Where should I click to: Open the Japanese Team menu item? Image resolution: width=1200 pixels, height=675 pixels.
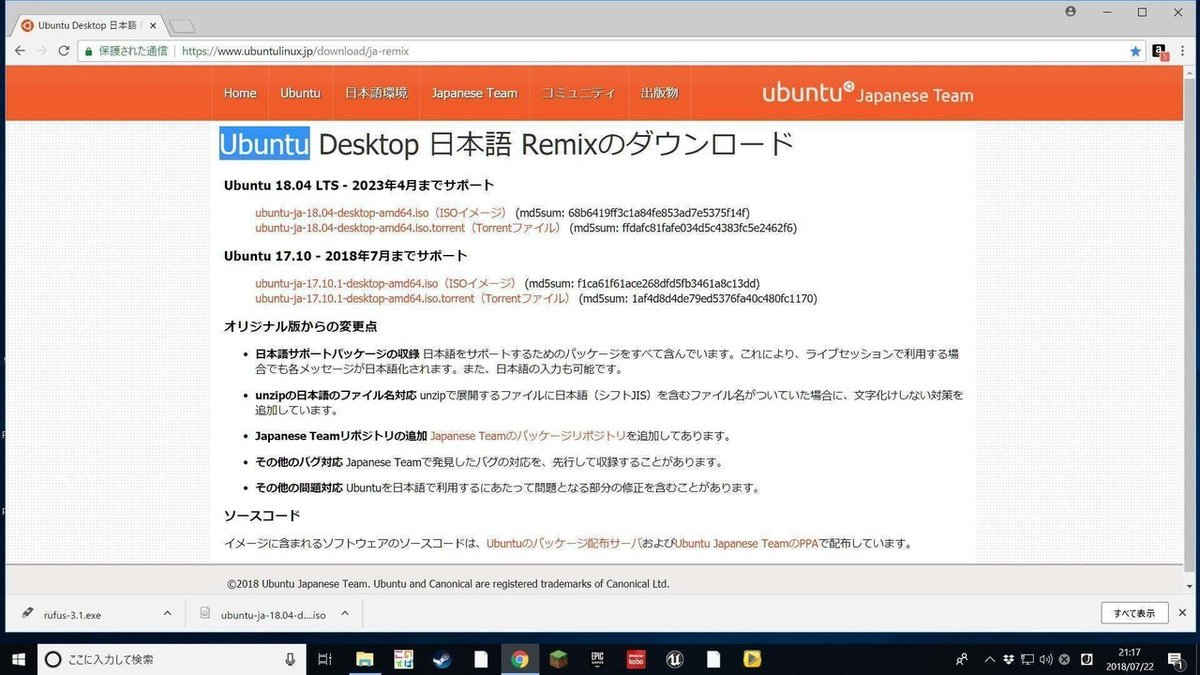tap(474, 93)
